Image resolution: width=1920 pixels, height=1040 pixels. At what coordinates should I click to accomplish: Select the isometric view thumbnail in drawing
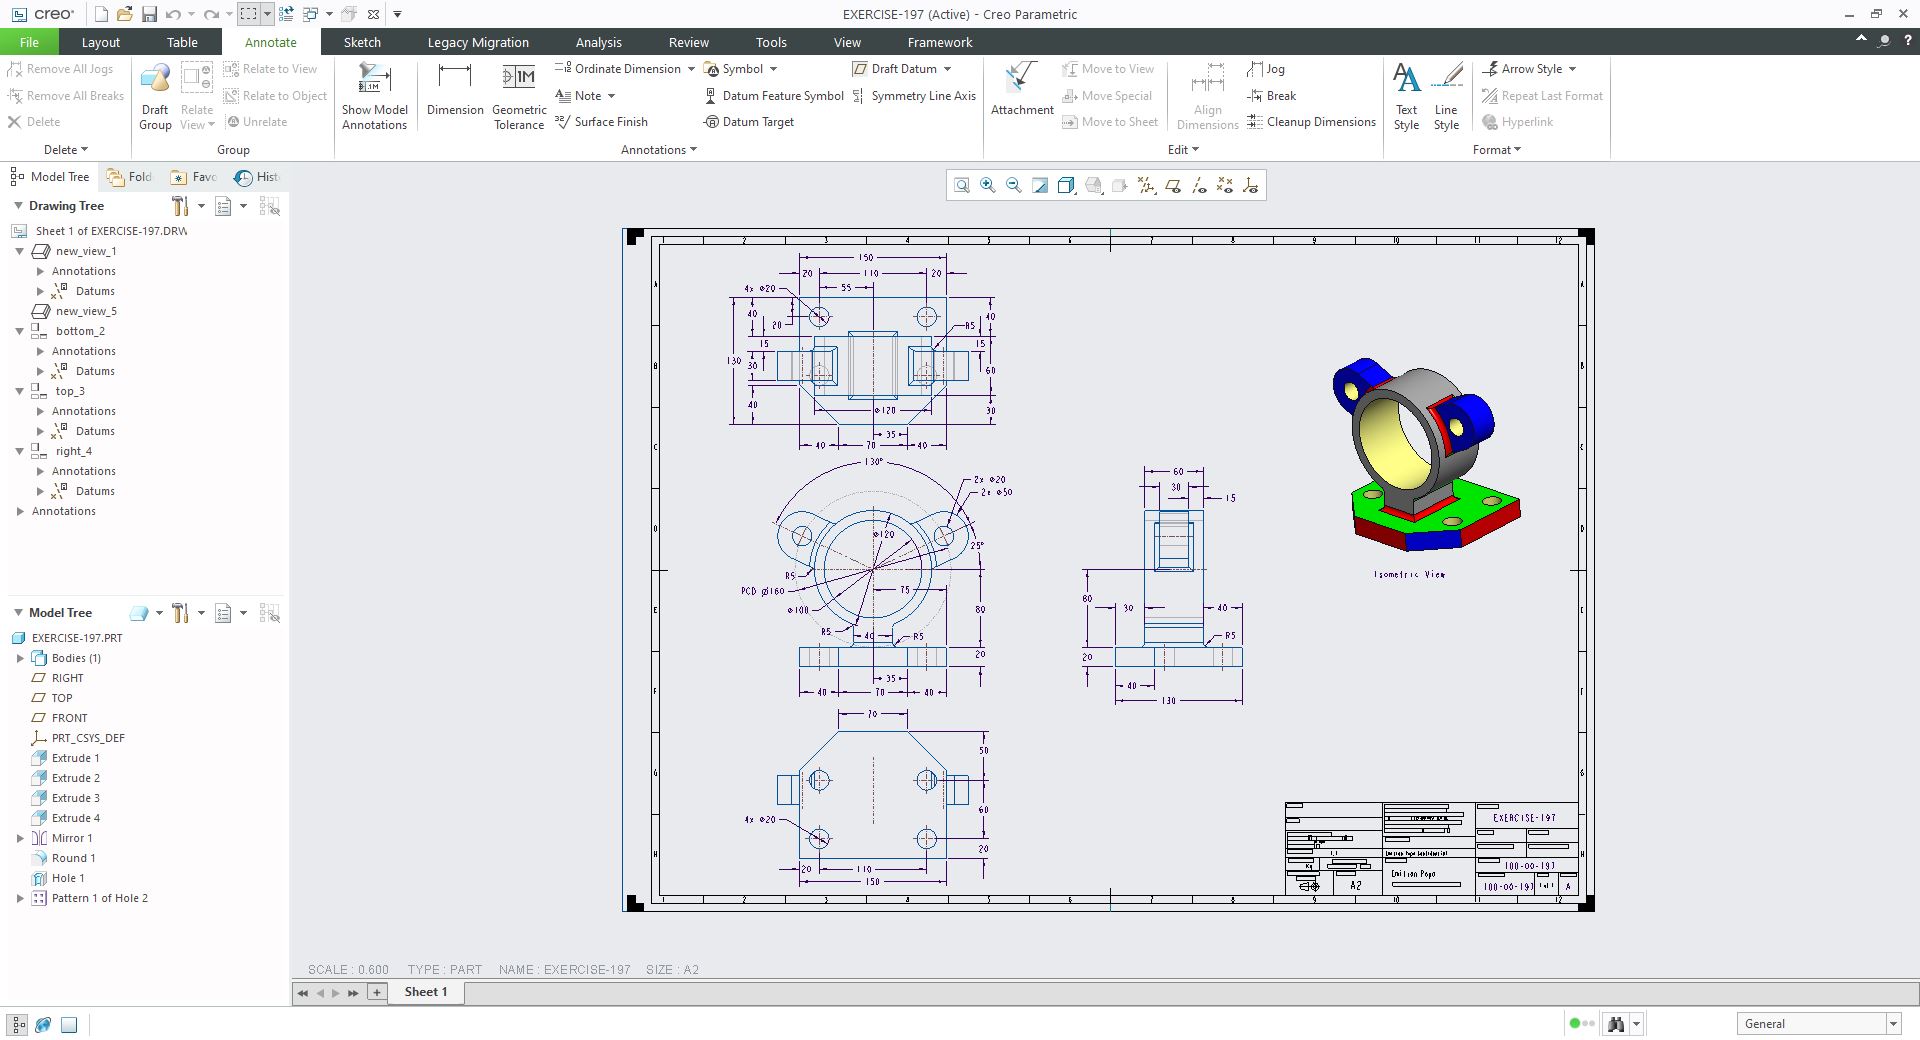(x=1426, y=455)
